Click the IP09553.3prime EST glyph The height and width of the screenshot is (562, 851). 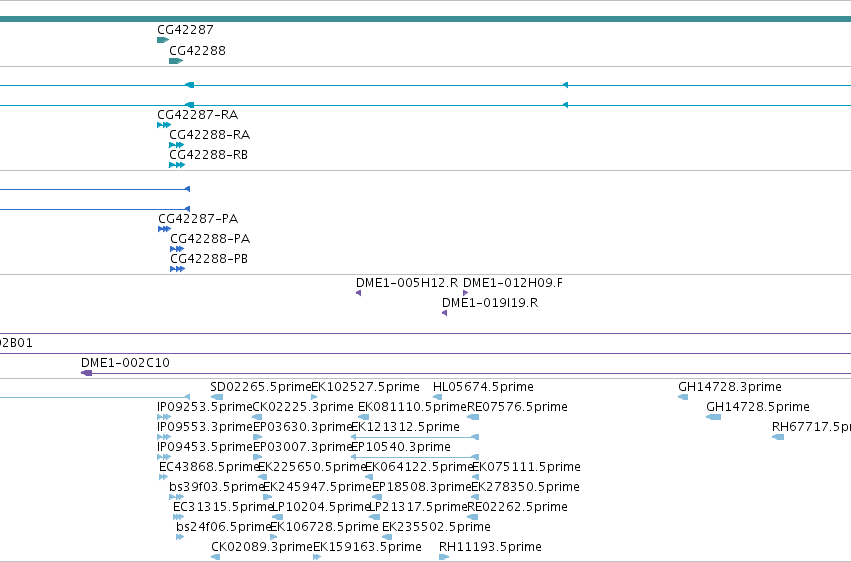tap(164, 438)
